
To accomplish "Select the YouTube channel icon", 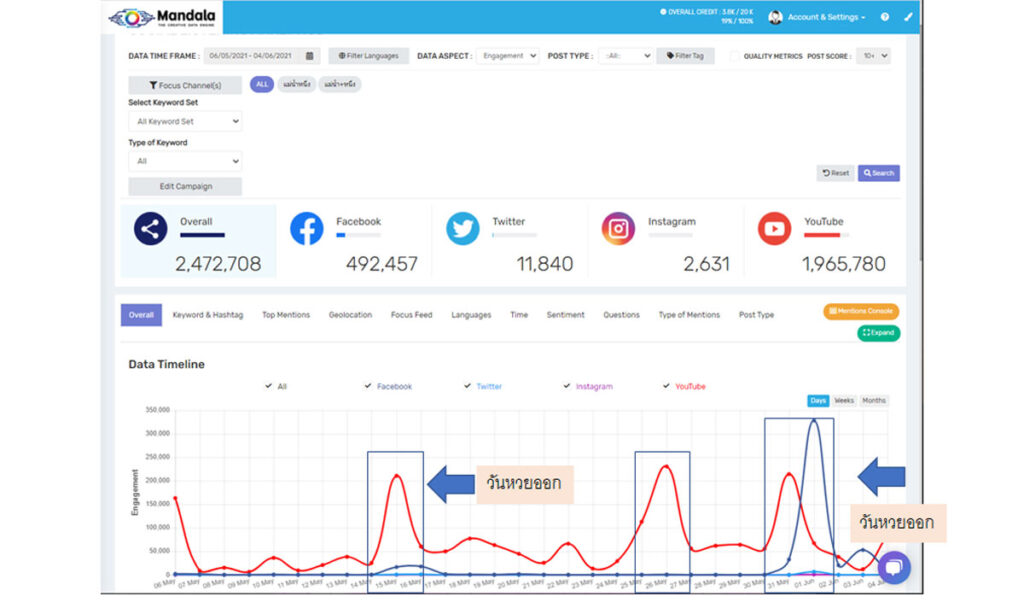I will (774, 229).
